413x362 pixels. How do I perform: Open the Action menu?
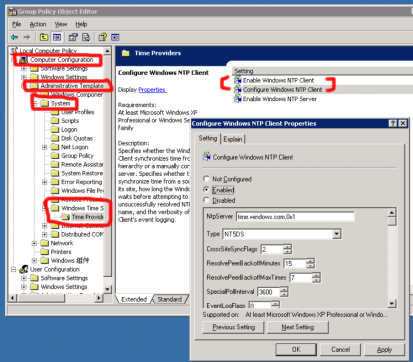pyautogui.click(x=38, y=24)
